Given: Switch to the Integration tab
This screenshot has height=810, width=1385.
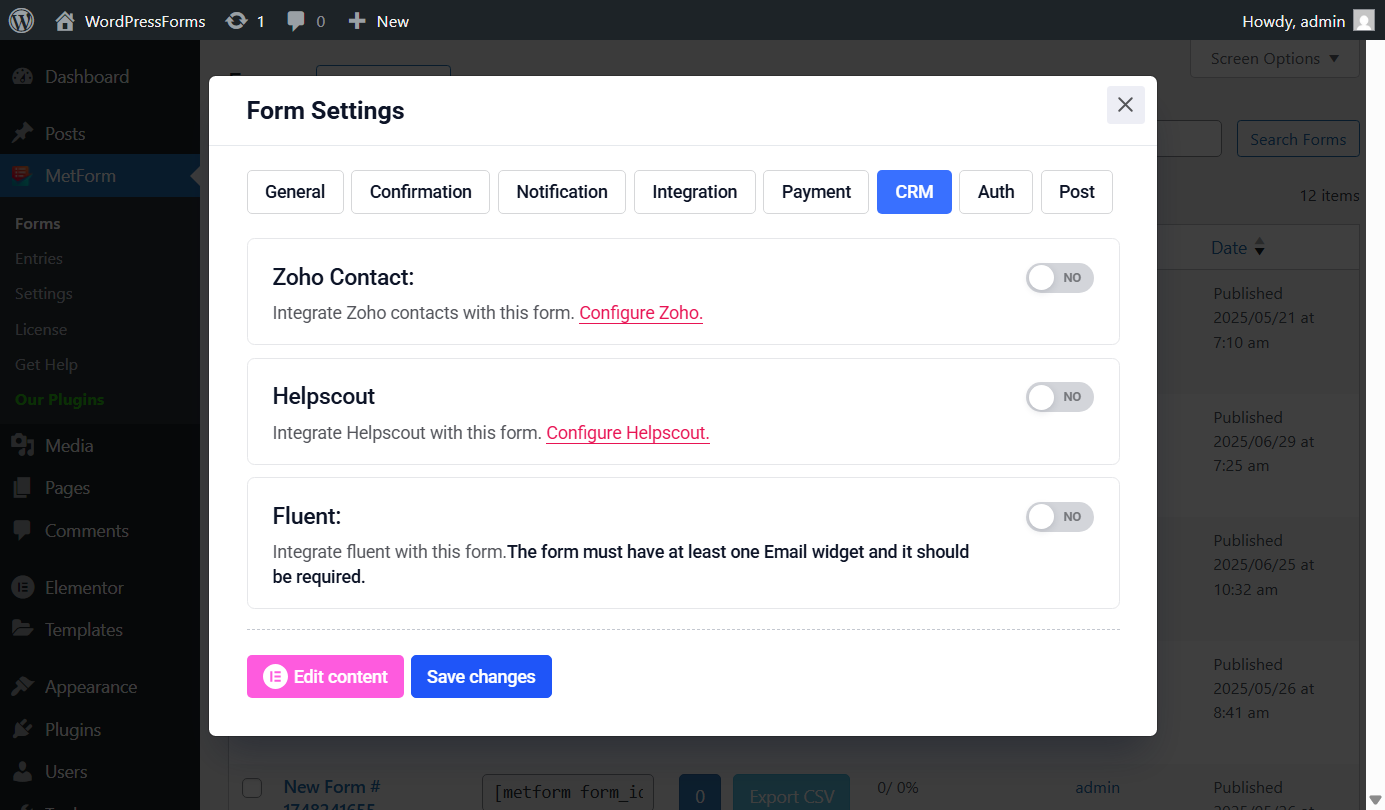Looking at the screenshot, I should click(x=695, y=192).
